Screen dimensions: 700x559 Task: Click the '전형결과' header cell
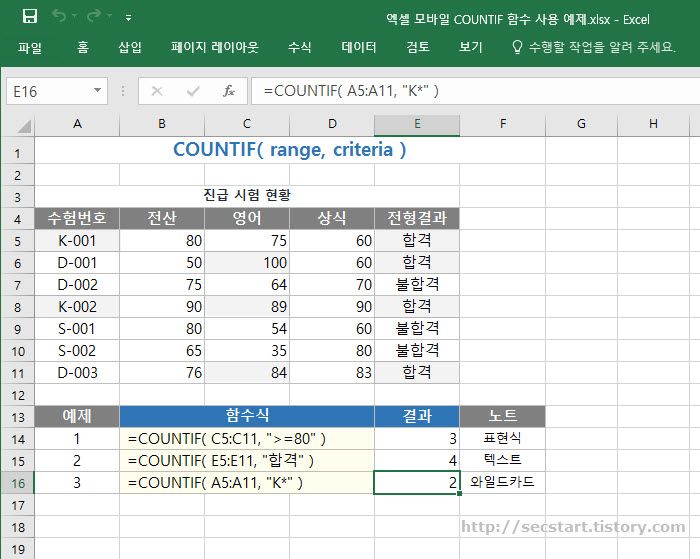417,218
